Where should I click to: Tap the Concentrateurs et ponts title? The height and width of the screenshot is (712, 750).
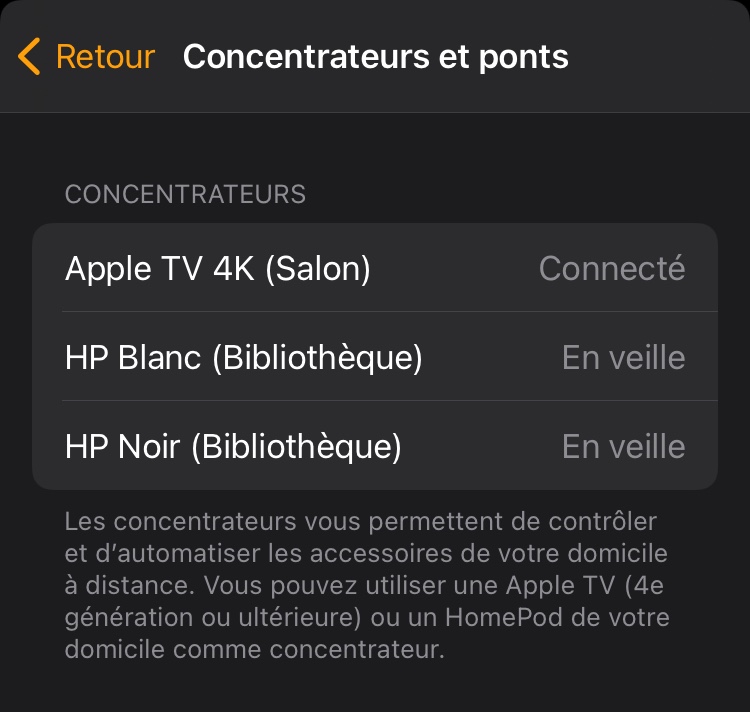(375, 57)
